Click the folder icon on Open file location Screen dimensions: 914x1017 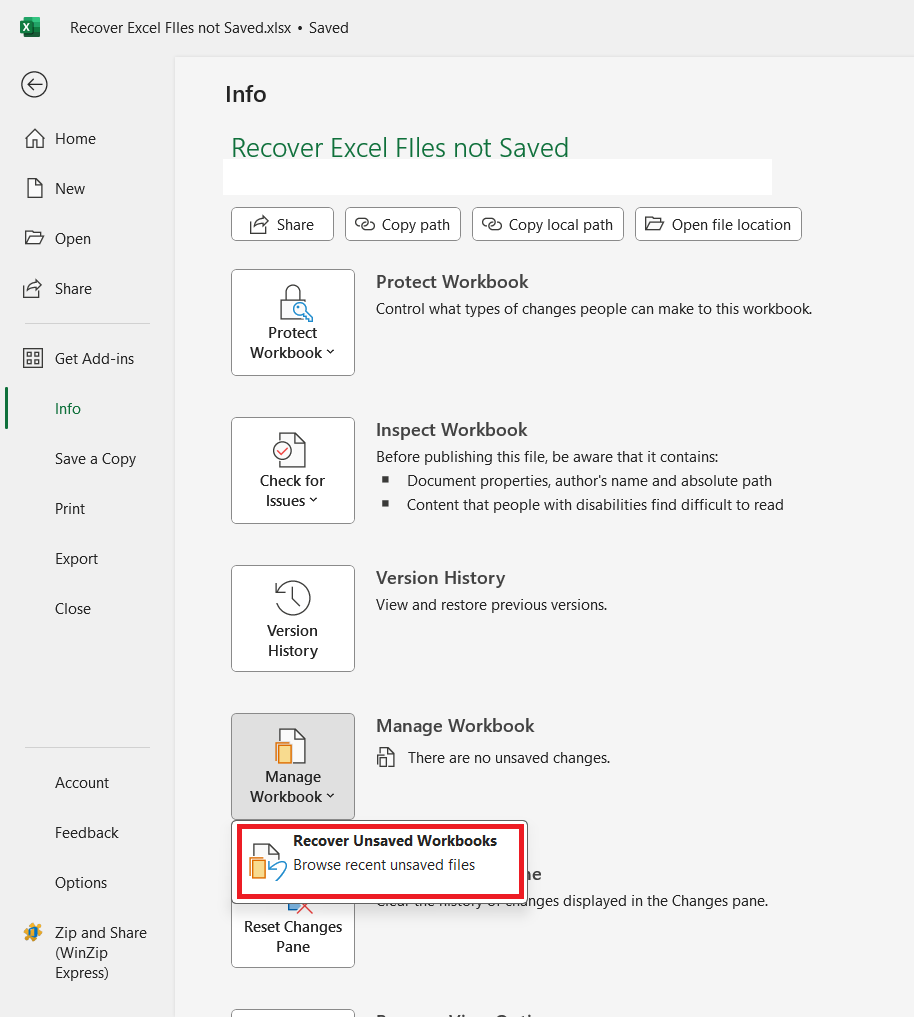coord(654,224)
